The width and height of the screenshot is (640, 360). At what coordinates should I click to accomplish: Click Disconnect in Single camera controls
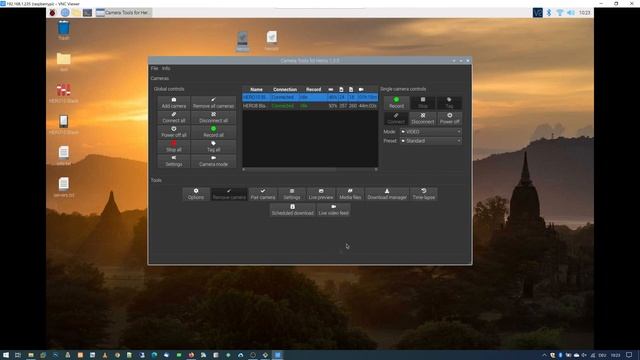[423, 118]
